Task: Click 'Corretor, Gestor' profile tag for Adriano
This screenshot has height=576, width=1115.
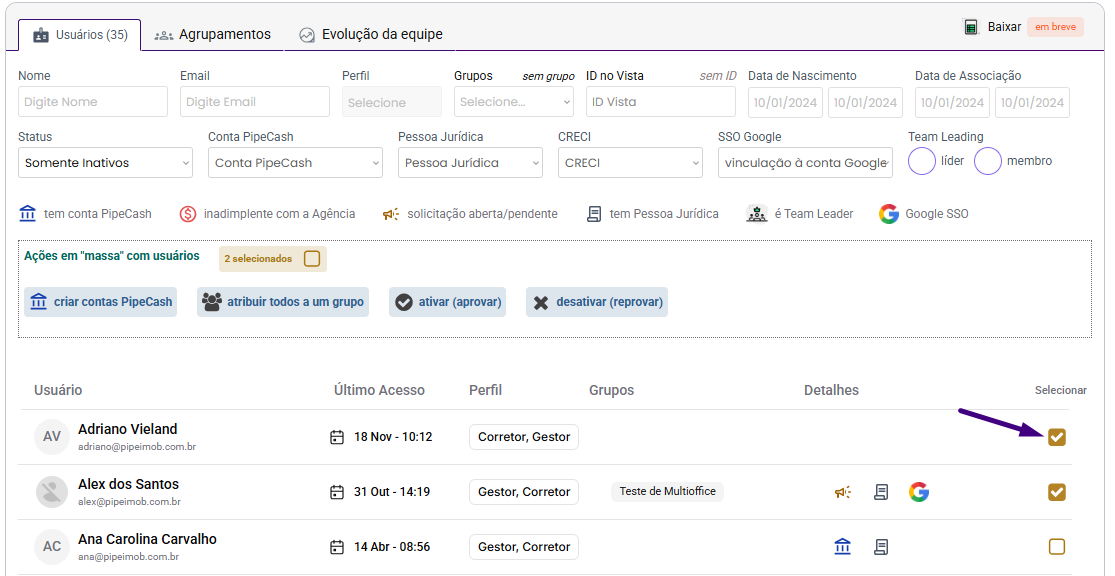Action: pos(524,437)
